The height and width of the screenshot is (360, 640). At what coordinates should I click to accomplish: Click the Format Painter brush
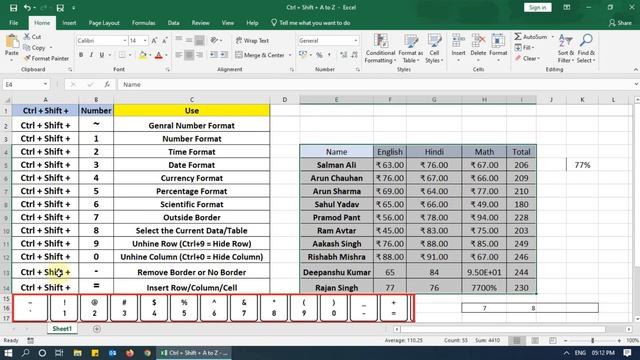(x=27, y=58)
